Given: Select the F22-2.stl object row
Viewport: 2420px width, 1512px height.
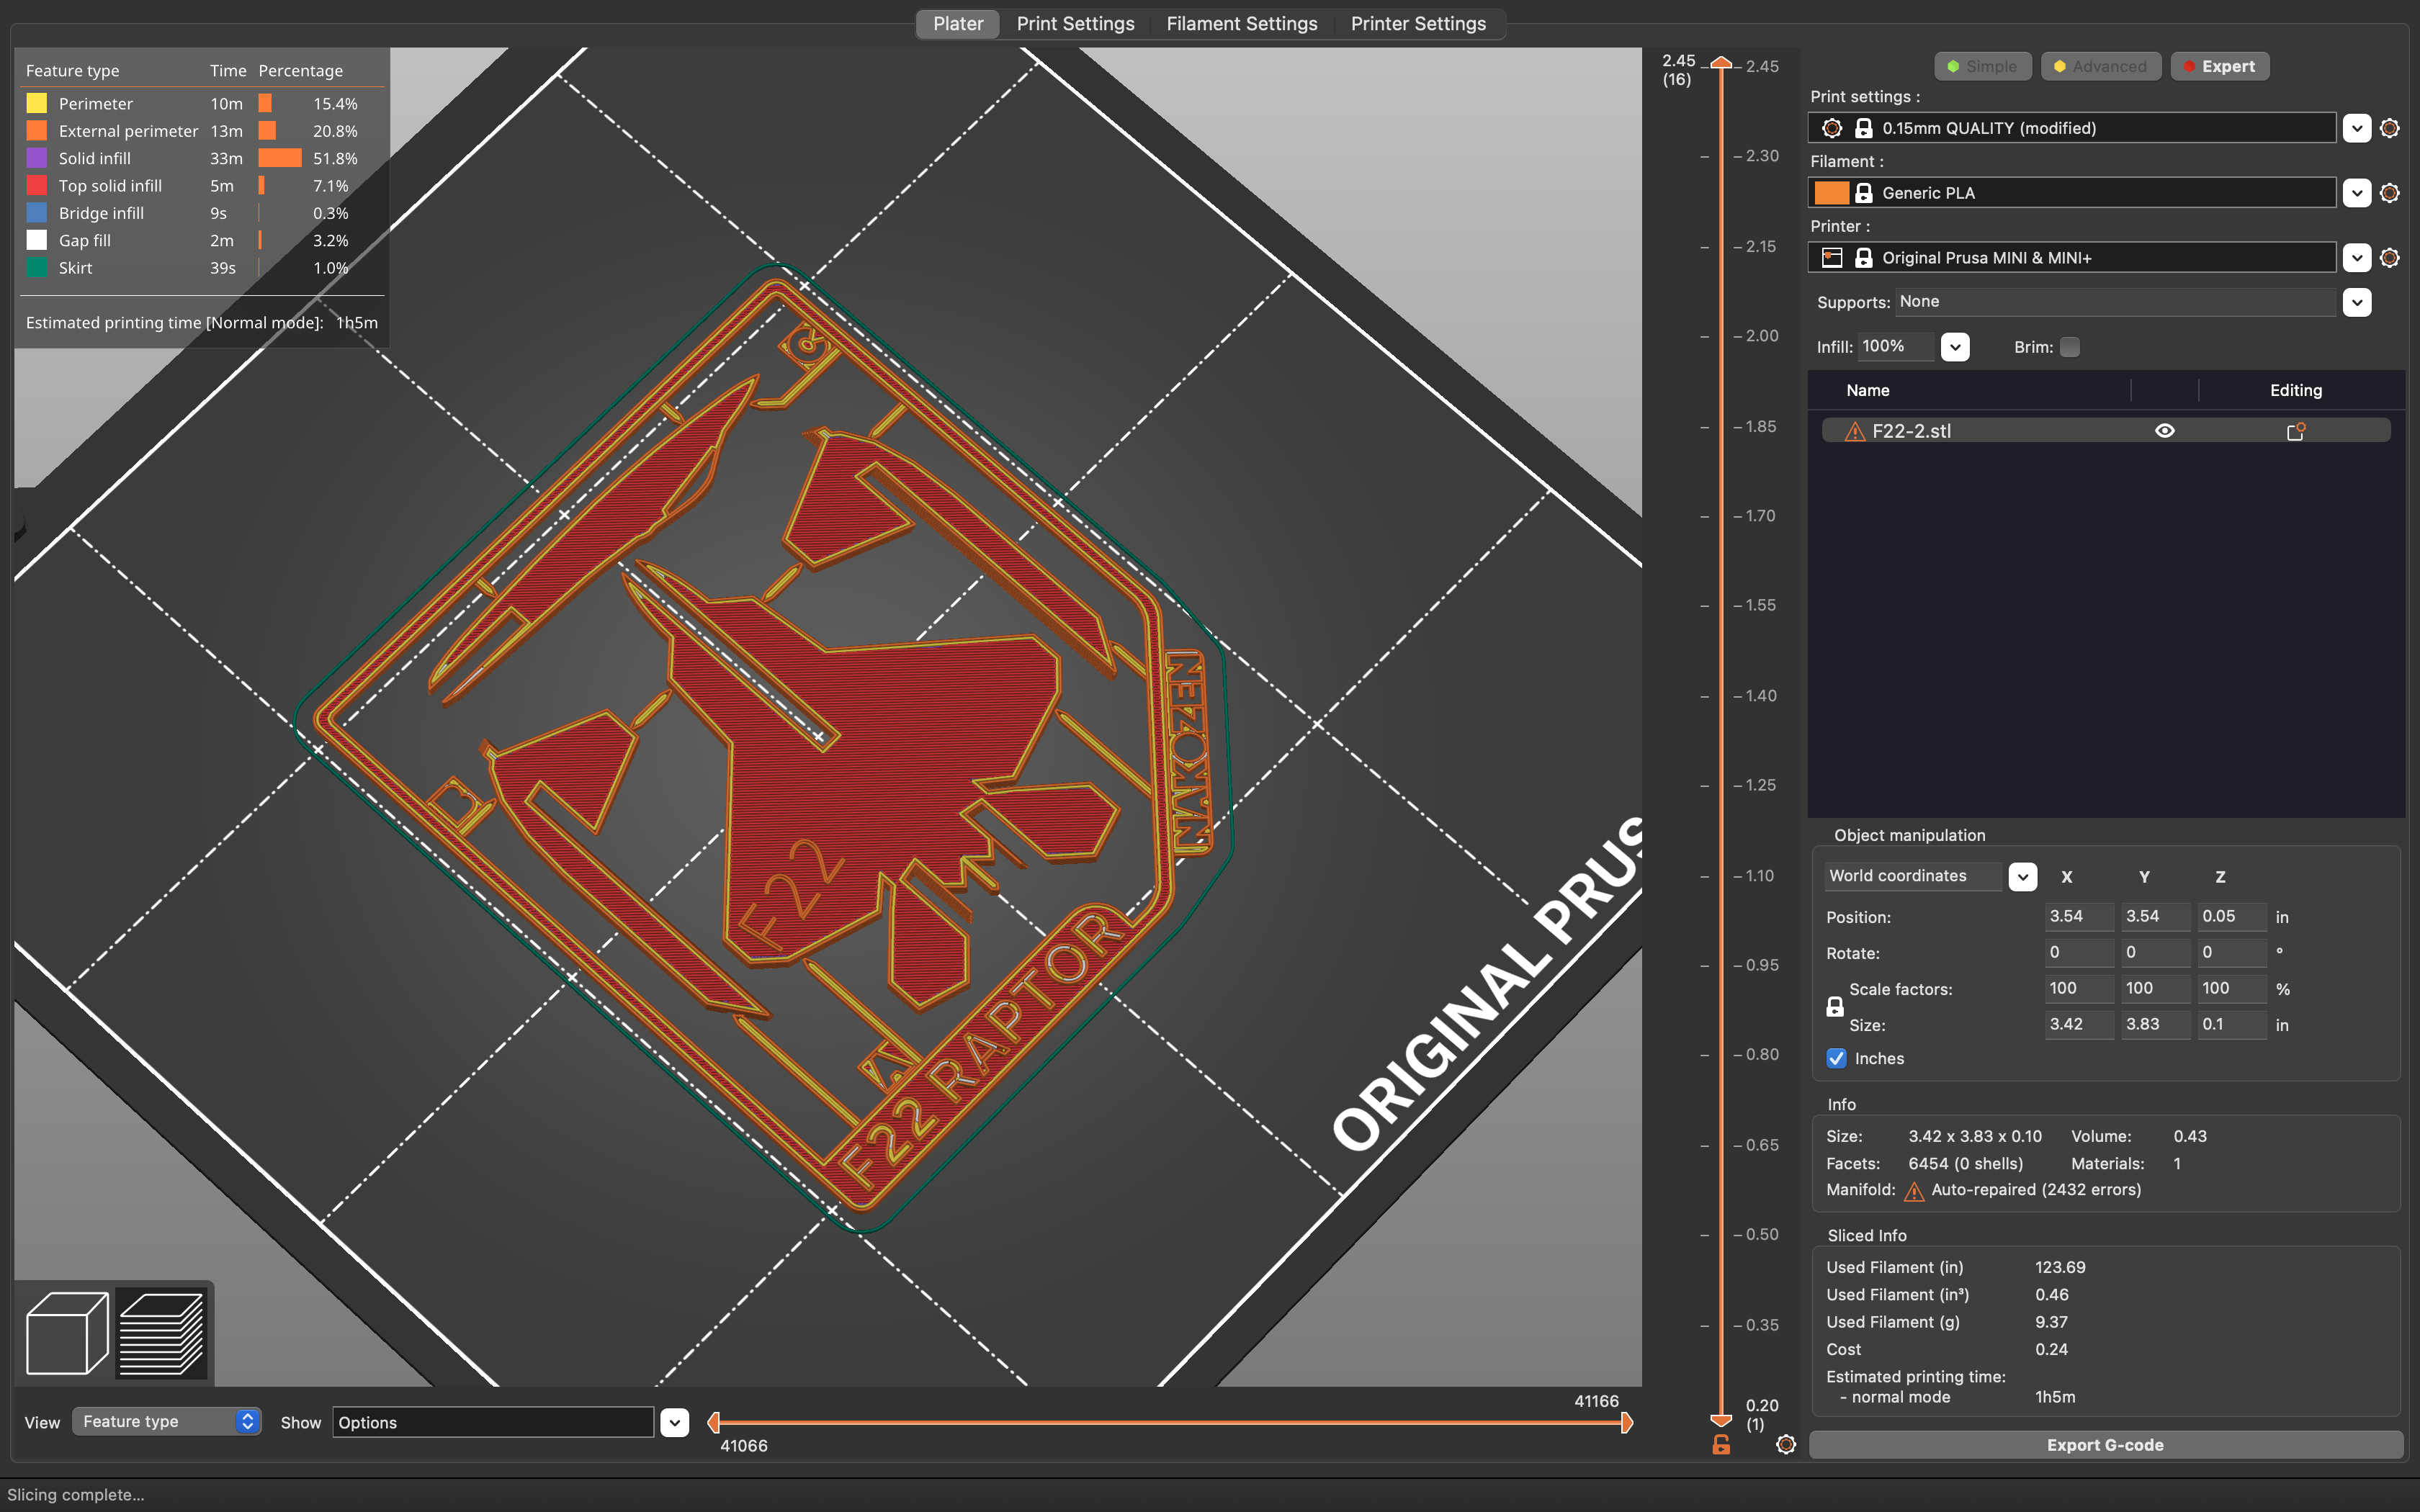Looking at the screenshot, I should [x=2106, y=431].
